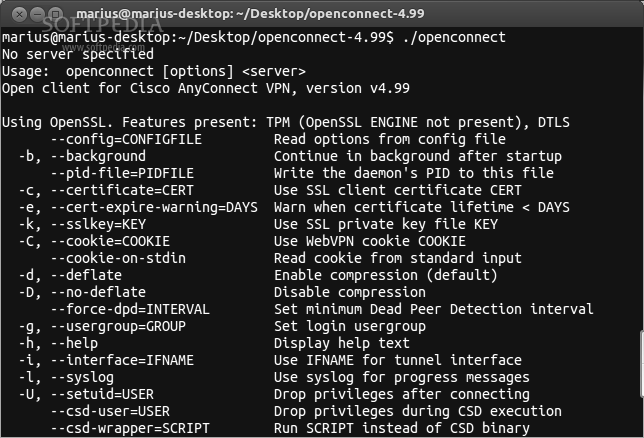Click the --interface=IFNAME option

point(122,360)
